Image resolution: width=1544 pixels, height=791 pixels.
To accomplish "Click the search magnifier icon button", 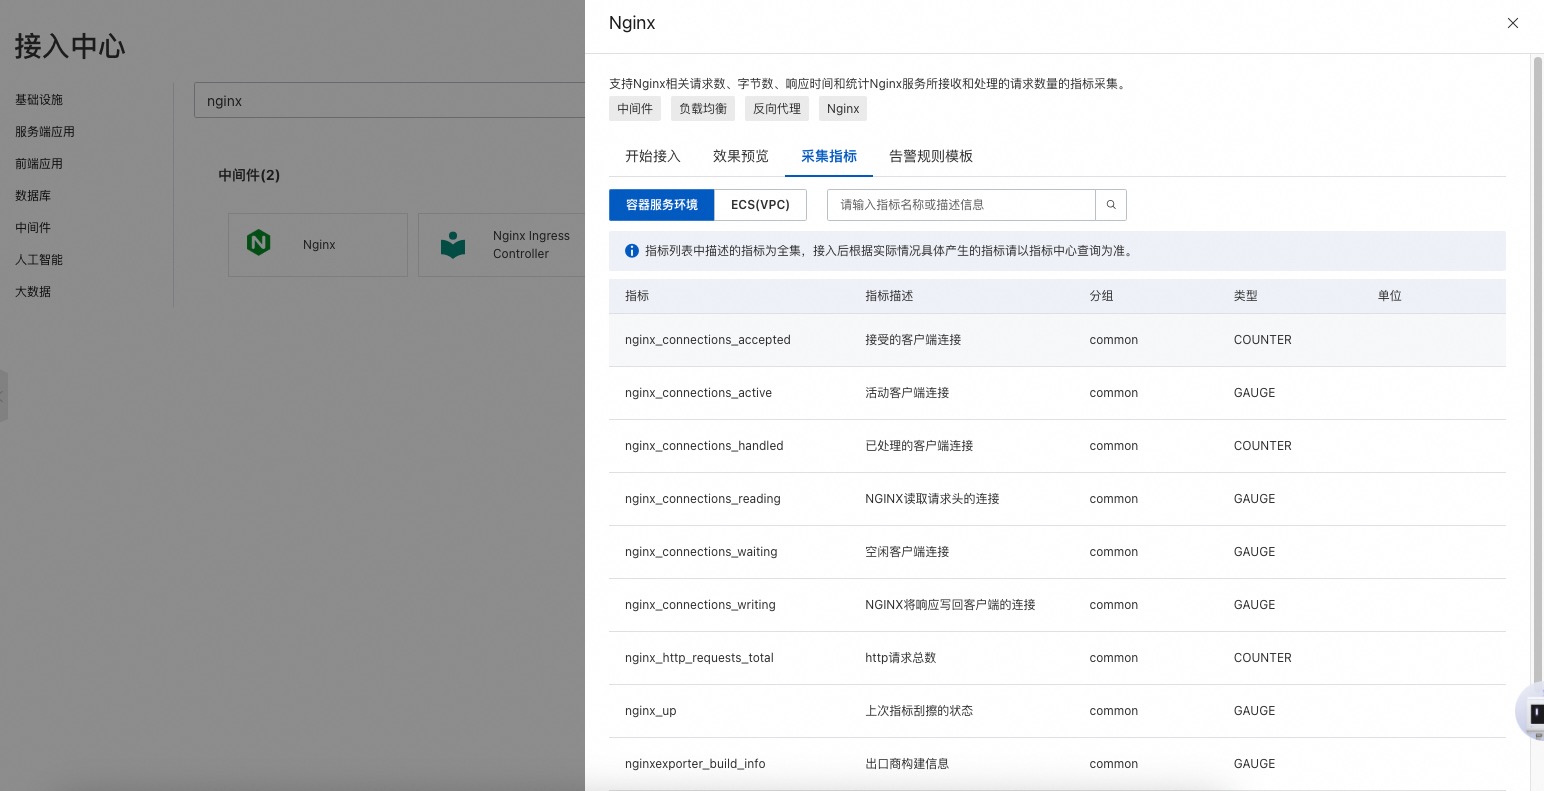I will coord(1111,205).
